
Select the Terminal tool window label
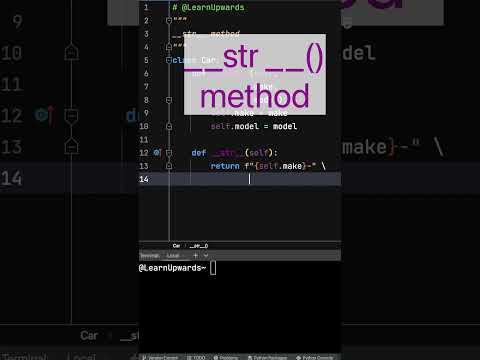(149, 256)
